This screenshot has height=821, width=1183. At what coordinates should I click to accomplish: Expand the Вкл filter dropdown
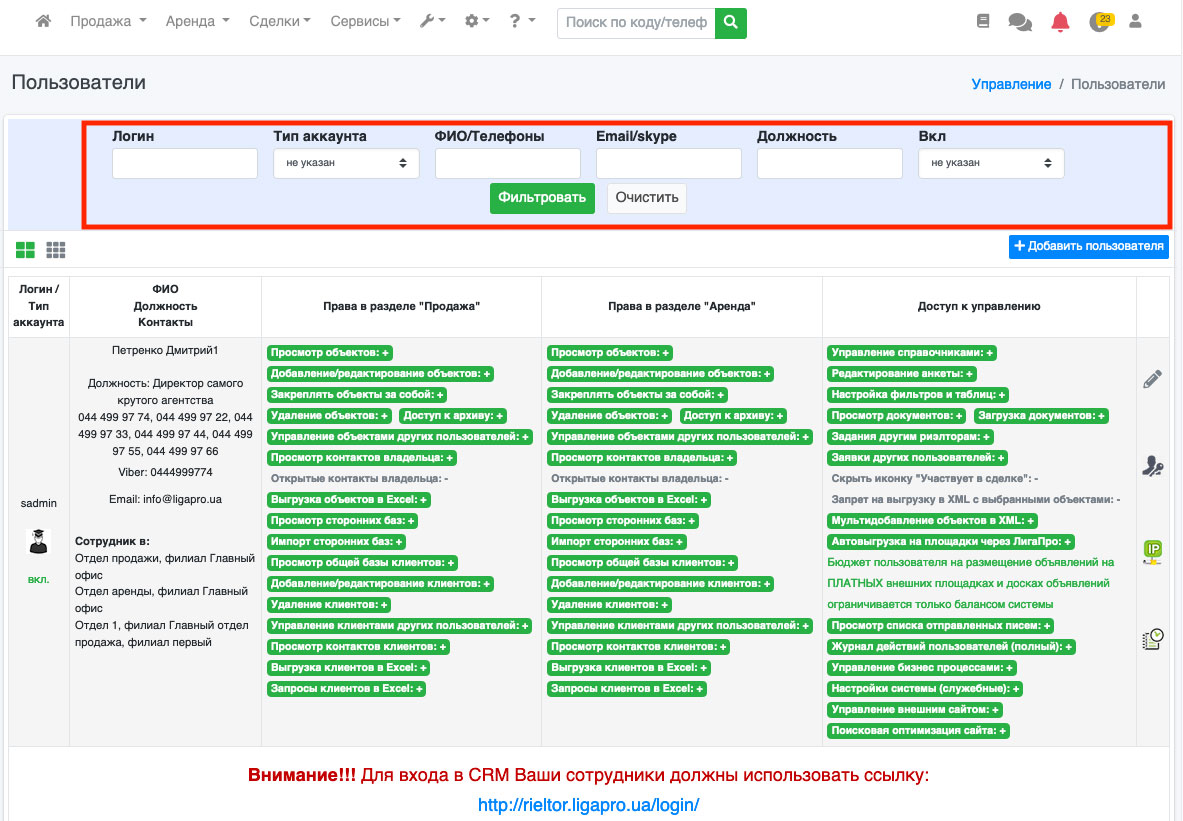[x=991, y=163]
